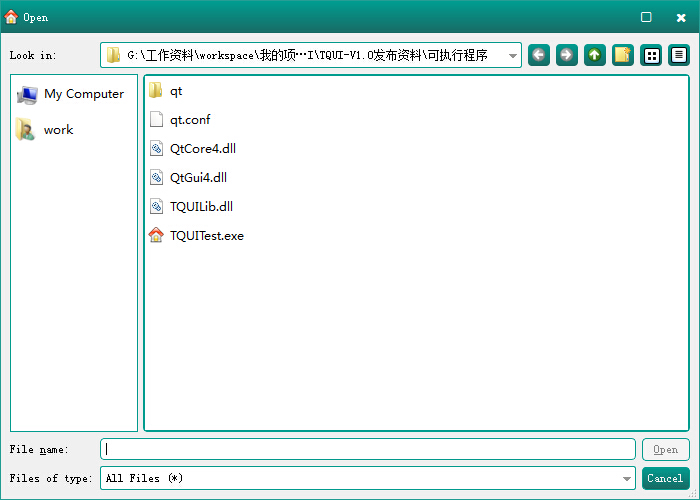Screen dimensions: 700x500
Task: Click the folder icon in Look in box
Action: pos(113,55)
